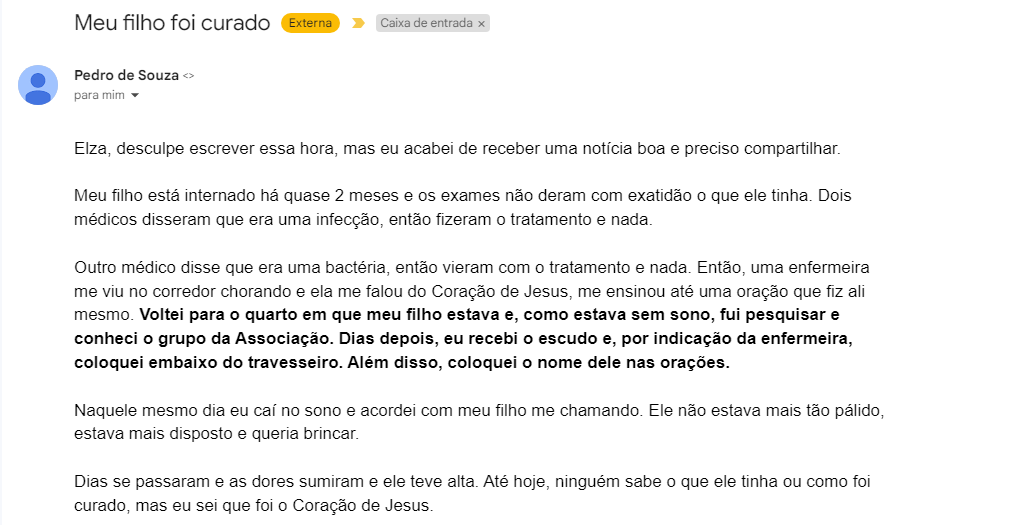Click the bold word travesseiro

288,362
